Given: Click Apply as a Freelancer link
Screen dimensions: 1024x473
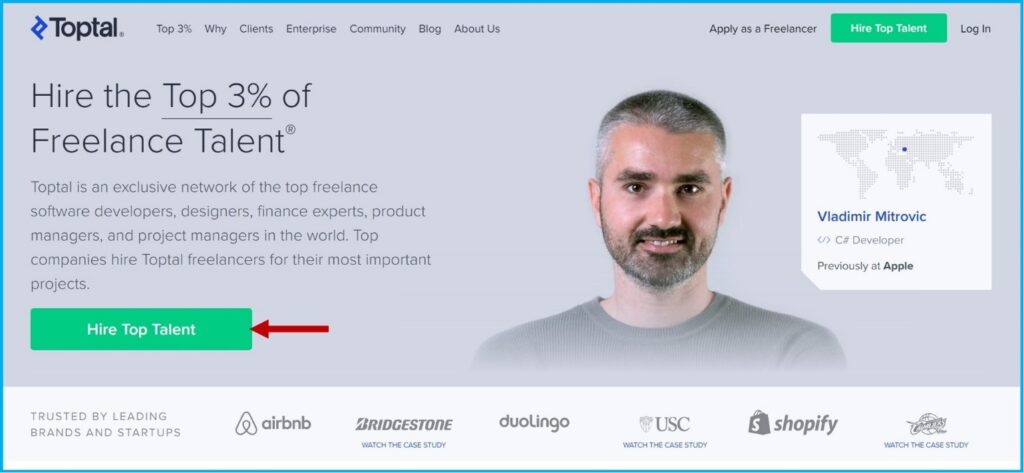Looking at the screenshot, I should click(x=763, y=29).
